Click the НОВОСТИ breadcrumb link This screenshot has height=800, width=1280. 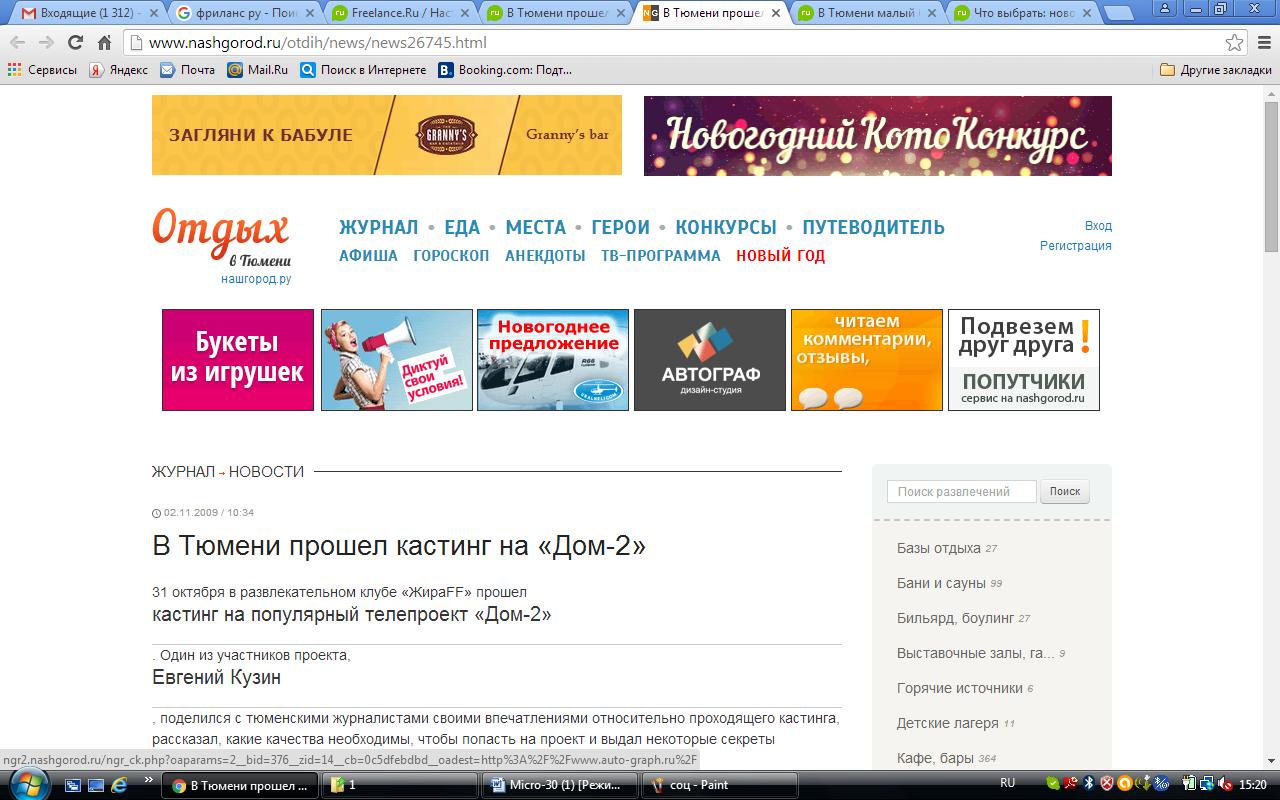pyautogui.click(x=266, y=471)
